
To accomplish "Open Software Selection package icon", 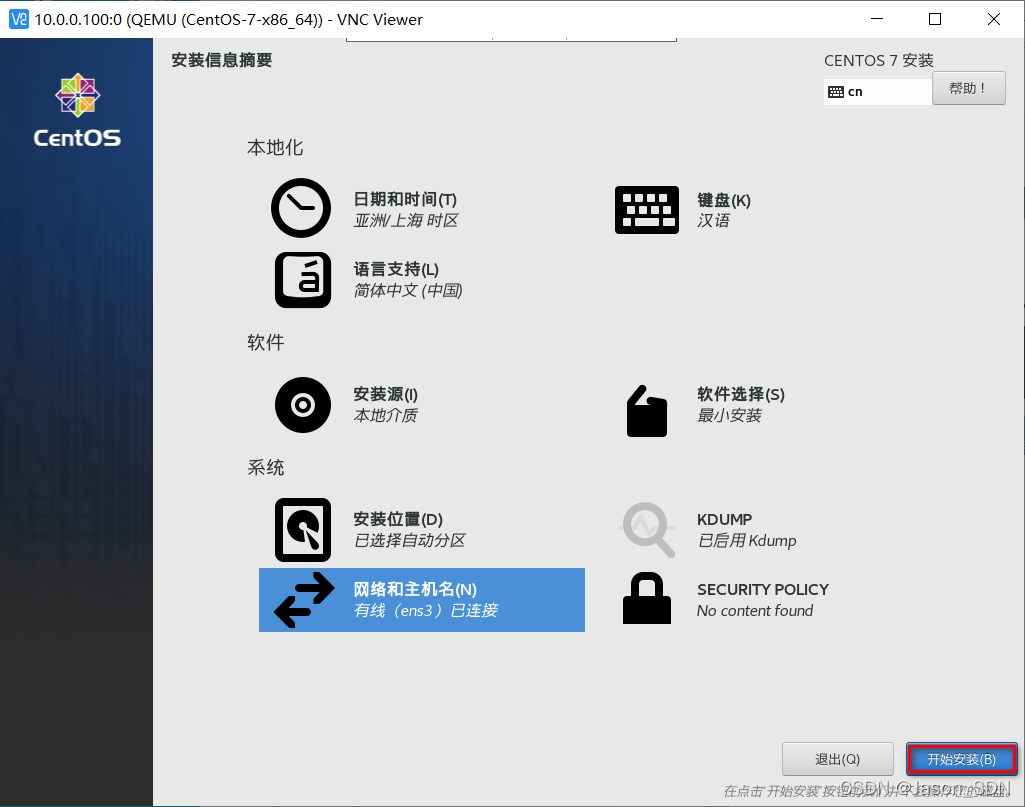I will 647,411.
